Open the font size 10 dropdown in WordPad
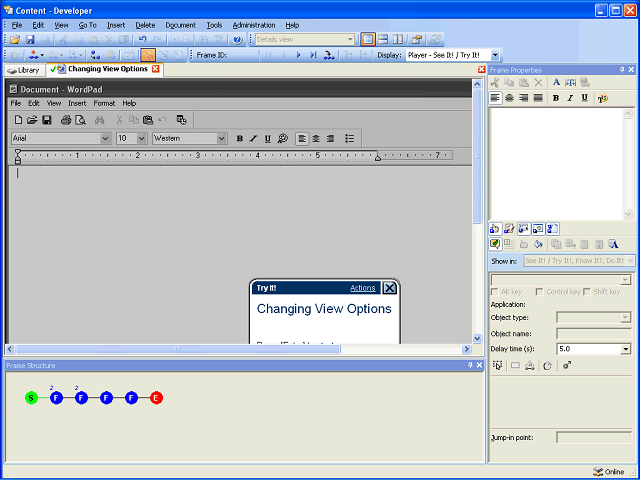 click(x=142, y=138)
